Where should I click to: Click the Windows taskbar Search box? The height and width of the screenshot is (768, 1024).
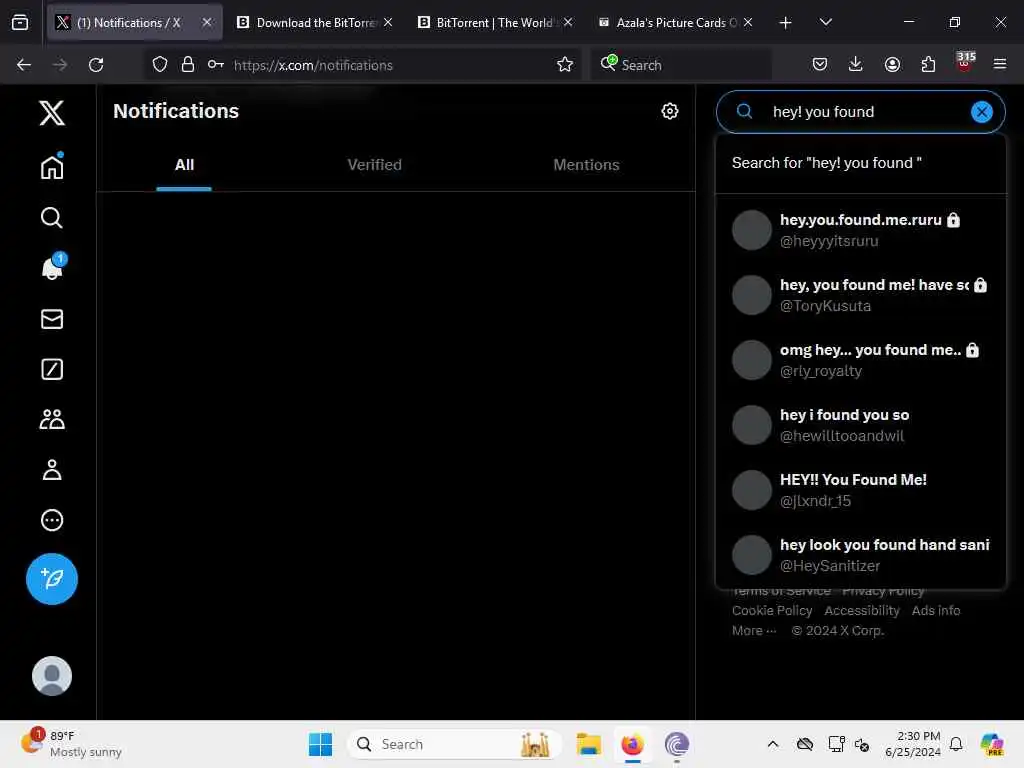pos(455,744)
